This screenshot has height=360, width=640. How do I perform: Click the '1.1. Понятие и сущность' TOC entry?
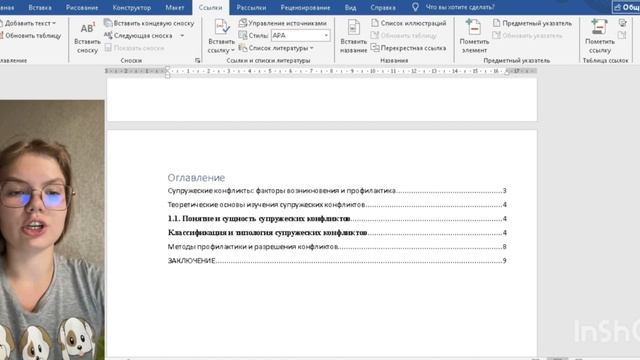(x=337, y=219)
